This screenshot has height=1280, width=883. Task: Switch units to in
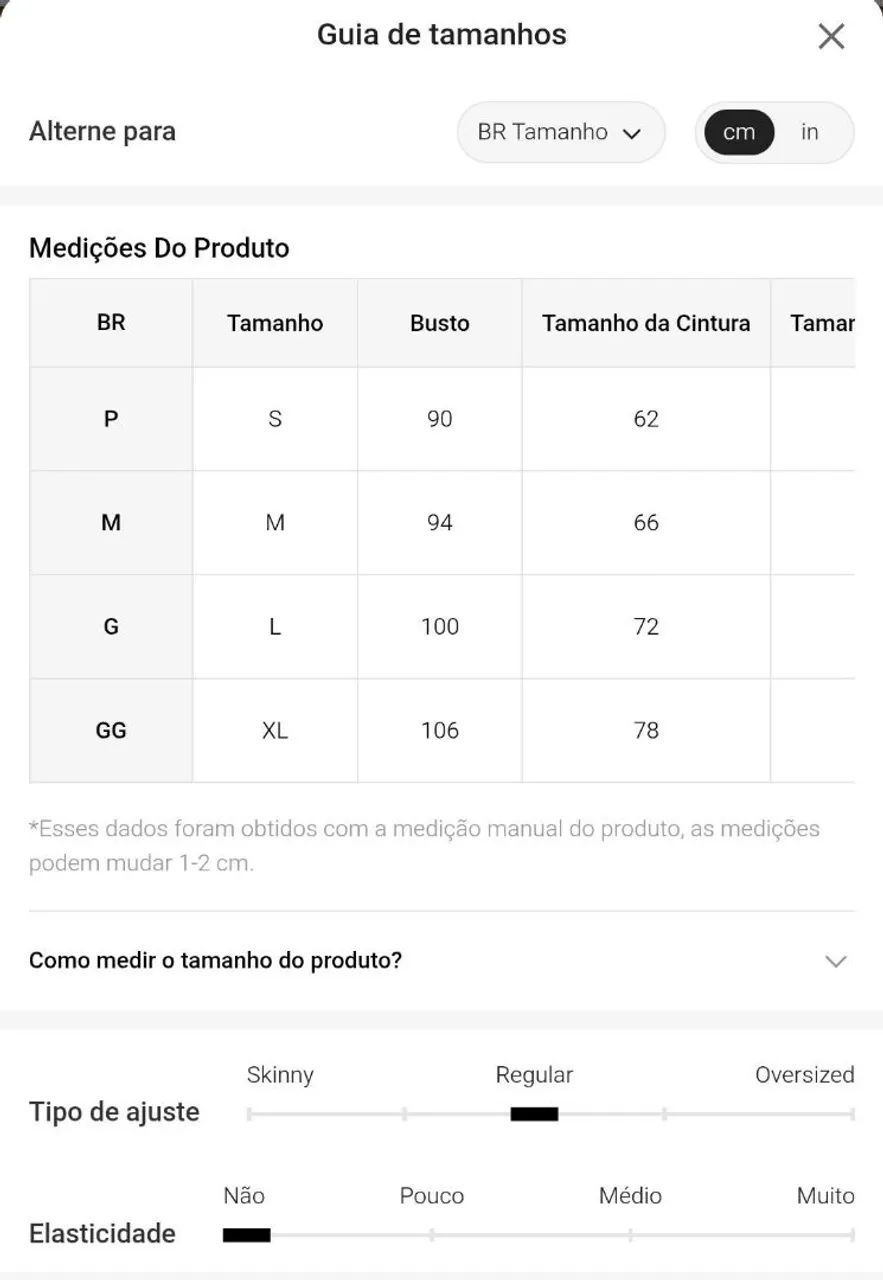[810, 132]
